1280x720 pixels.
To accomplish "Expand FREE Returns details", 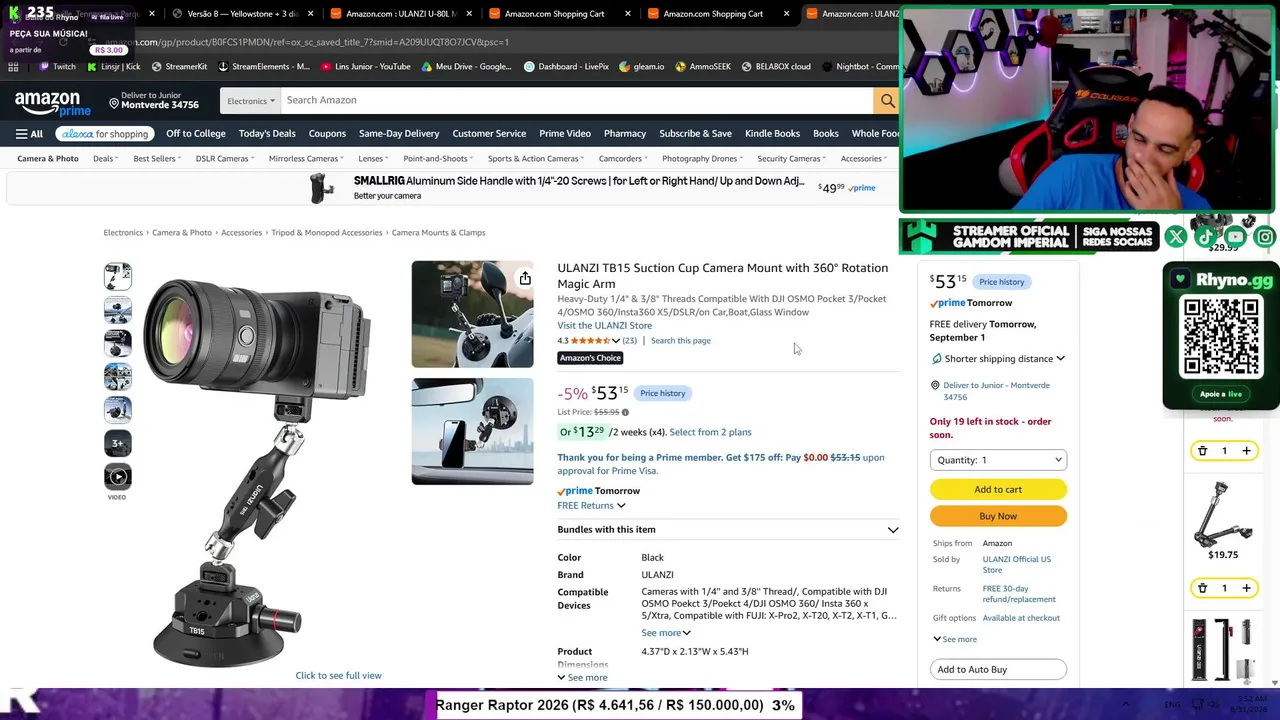I will 591,506.
